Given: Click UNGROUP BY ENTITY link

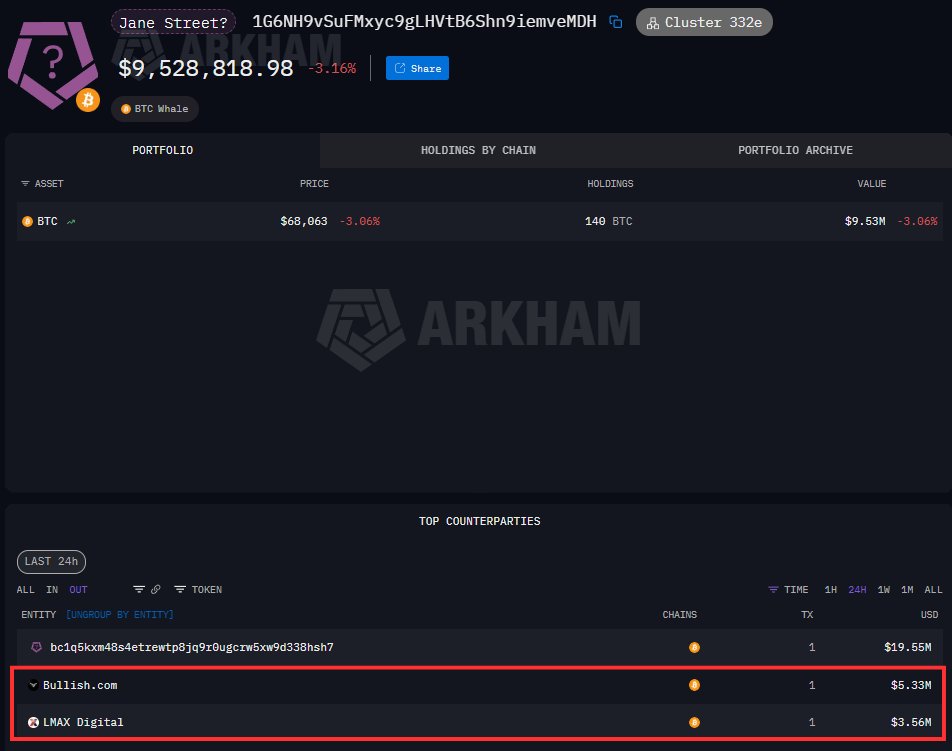Looking at the screenshot, I should pyautogui.click(x=120, y=614).
